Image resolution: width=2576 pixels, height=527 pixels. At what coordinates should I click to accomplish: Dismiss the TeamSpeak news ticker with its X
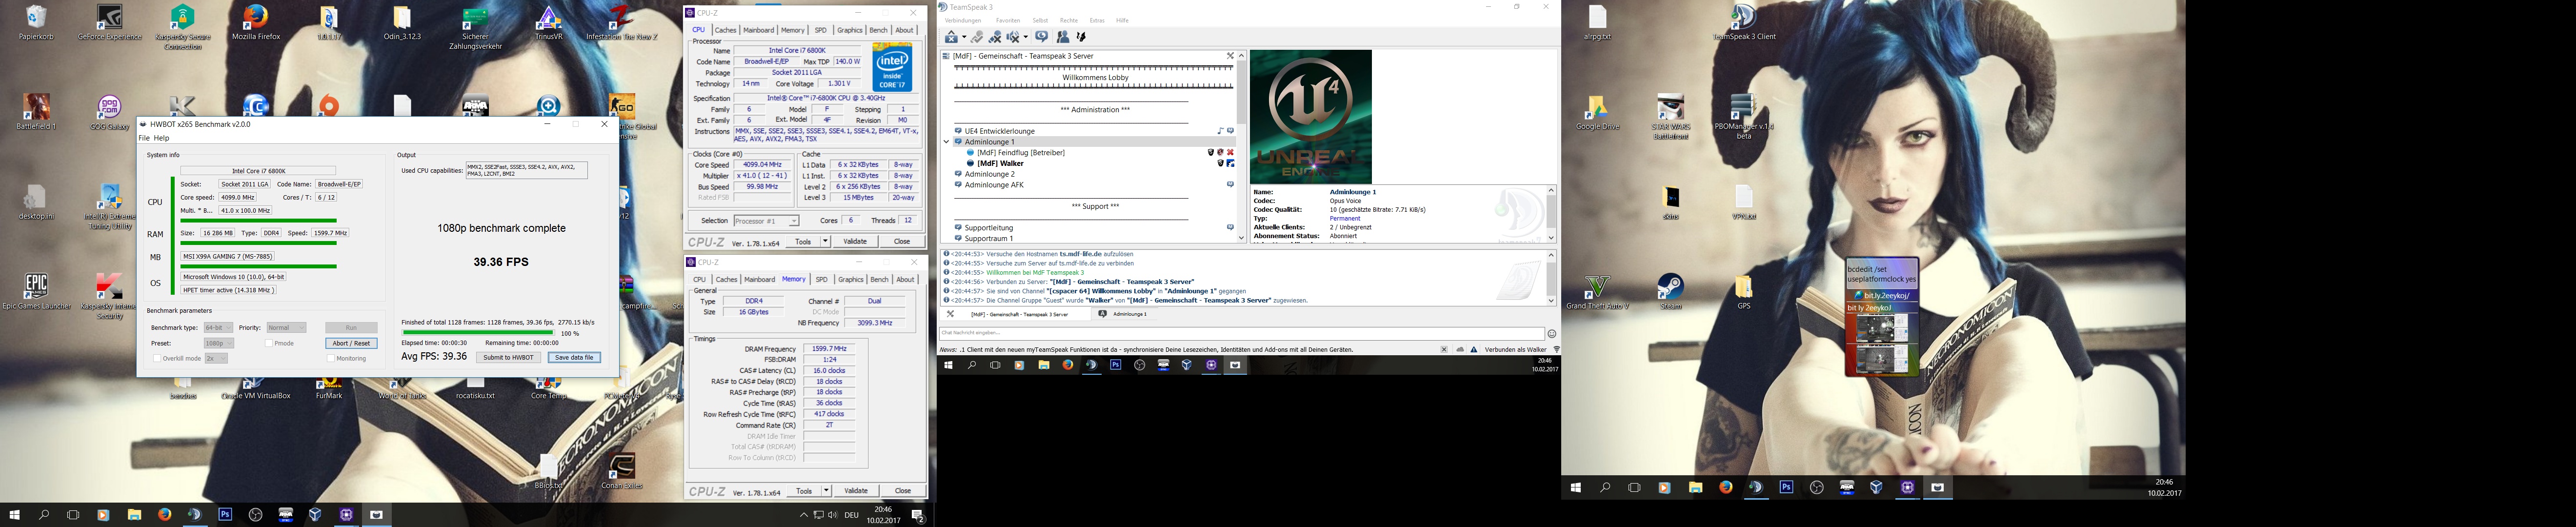[x=1444, y=350]
